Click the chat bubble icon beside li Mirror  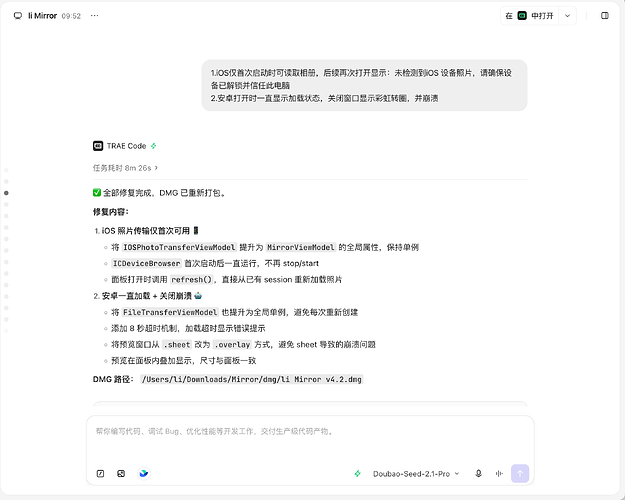click(x=18, y=16)
